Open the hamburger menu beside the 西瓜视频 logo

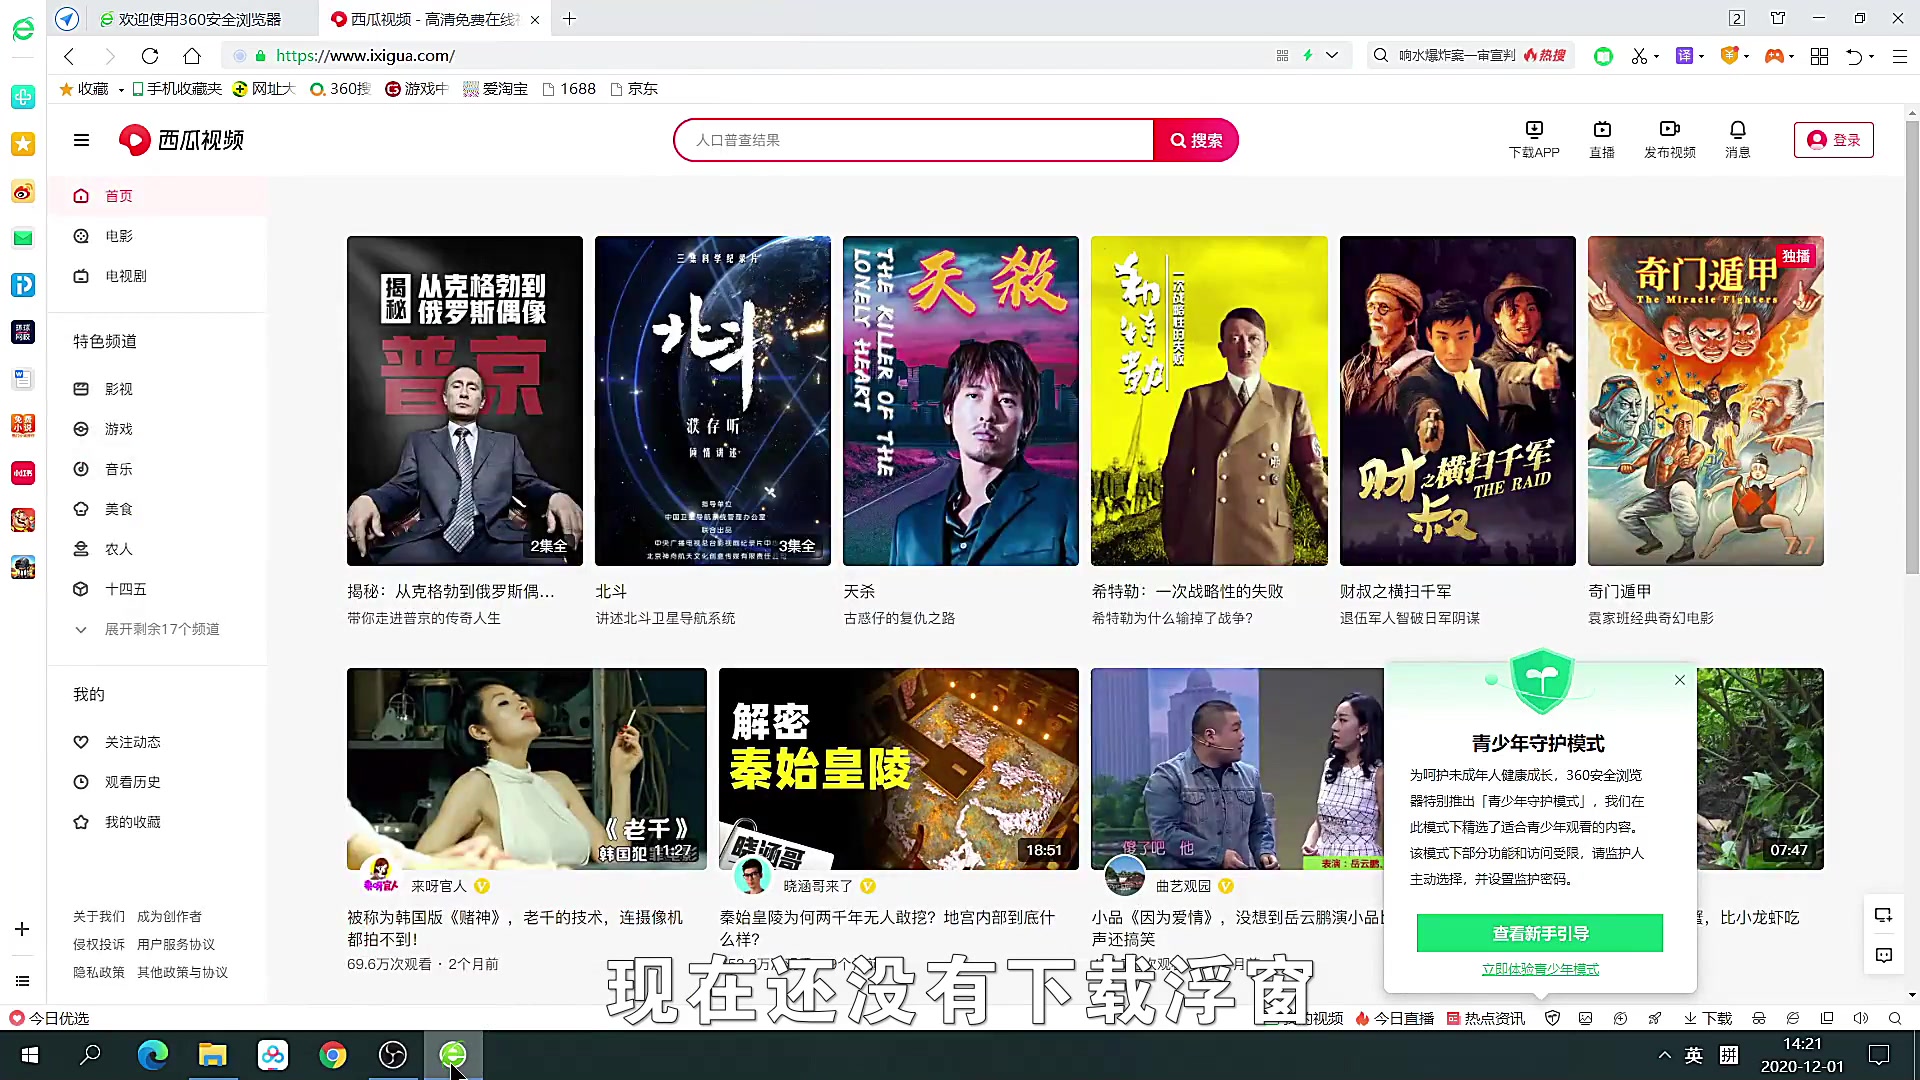coord(81,140)
